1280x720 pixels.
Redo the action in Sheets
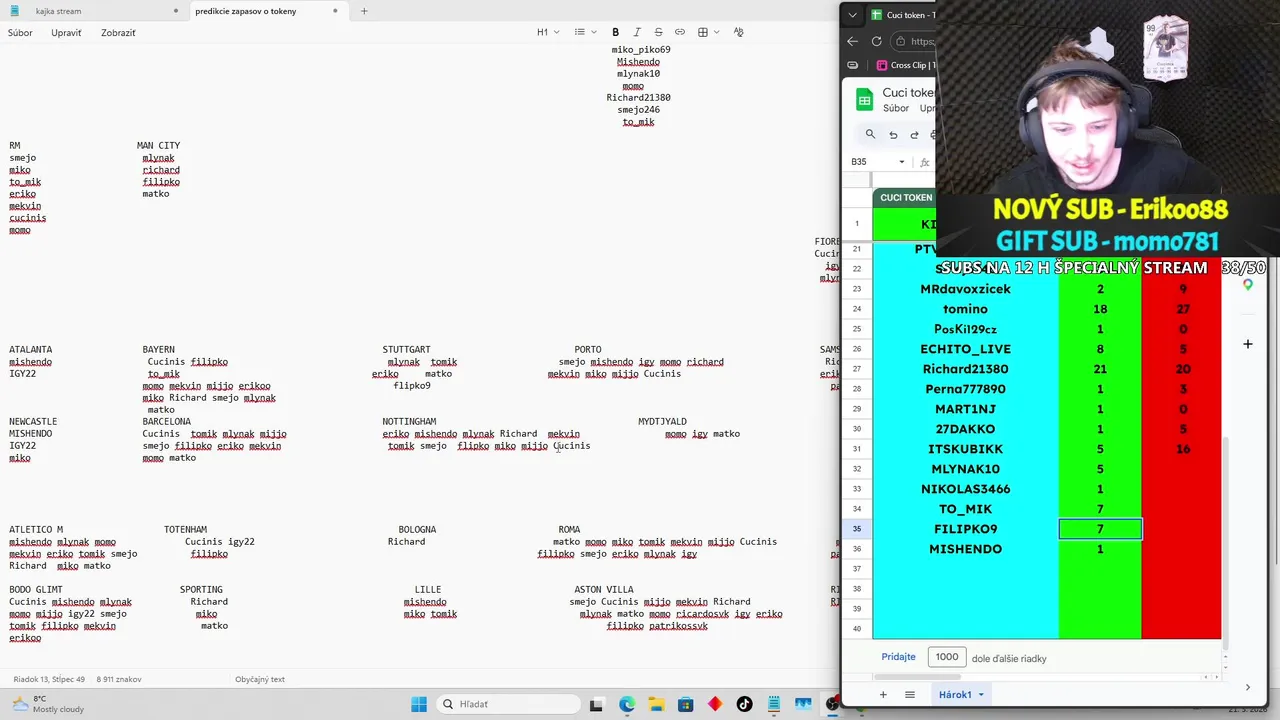click(914, 134)
